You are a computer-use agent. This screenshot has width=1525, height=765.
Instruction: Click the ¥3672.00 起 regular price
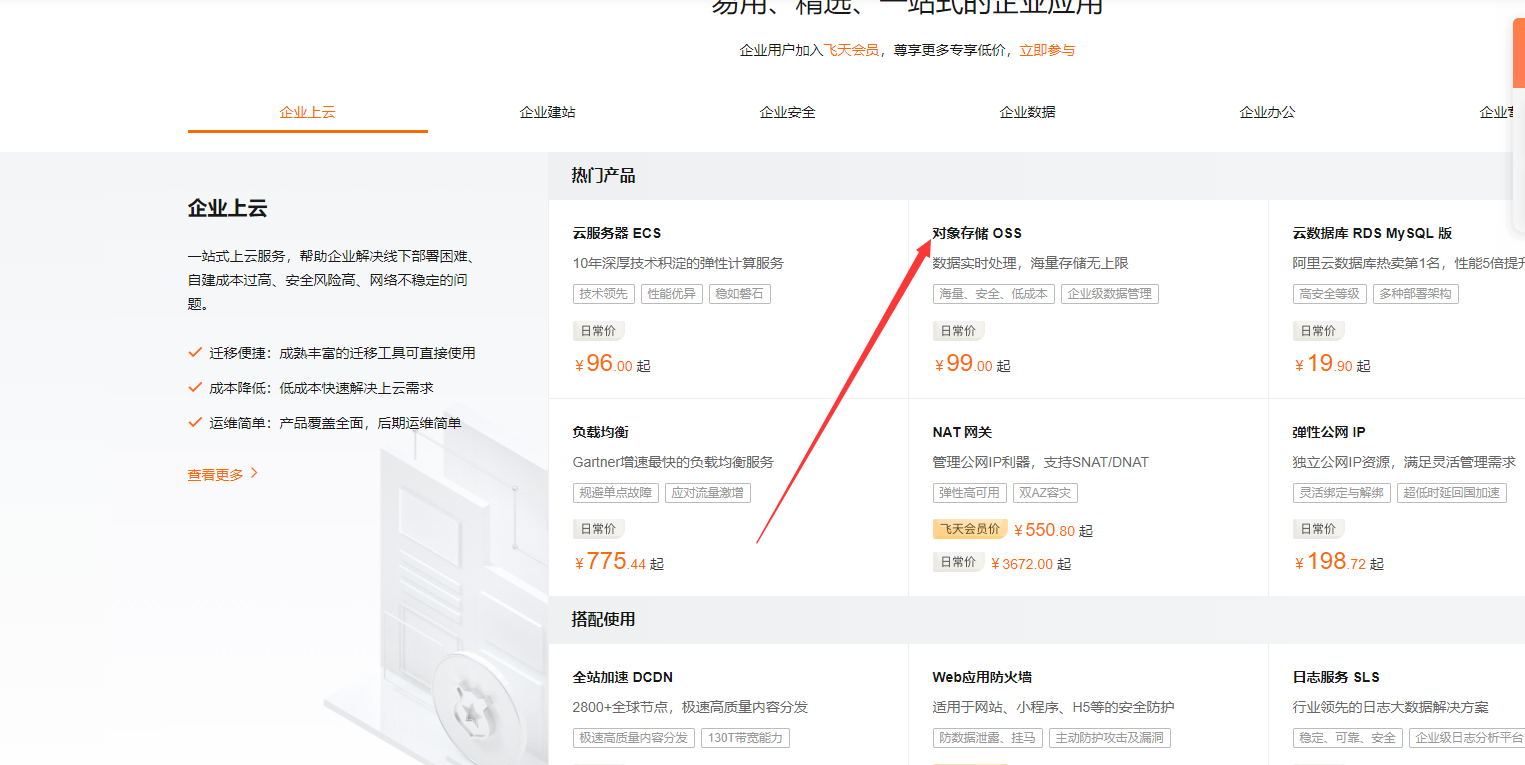[x=1030, y=564]
